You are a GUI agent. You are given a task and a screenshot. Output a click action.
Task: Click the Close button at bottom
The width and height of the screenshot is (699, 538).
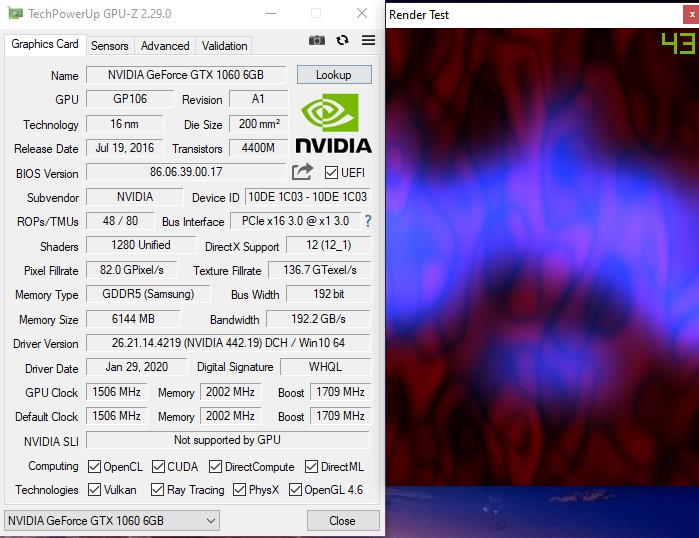343,521
